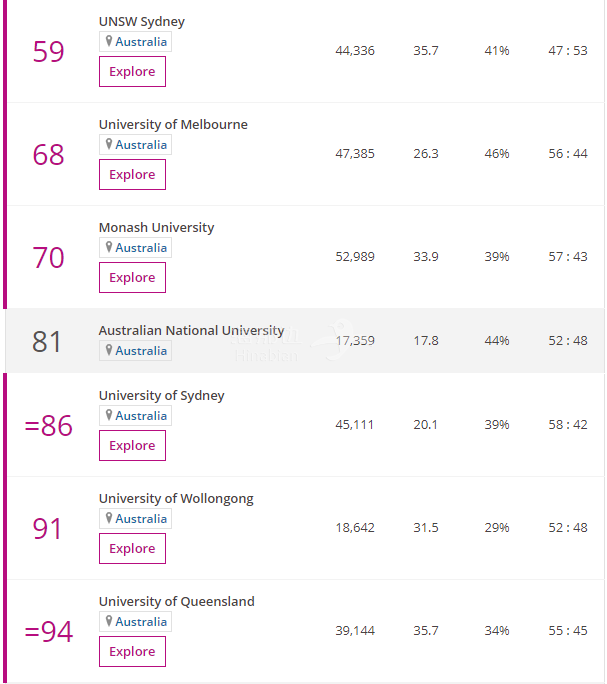This screenshot has width=607, height=684.
Task: Click the location pin icon for UNSW Sydney
Action: click(109, 41)
